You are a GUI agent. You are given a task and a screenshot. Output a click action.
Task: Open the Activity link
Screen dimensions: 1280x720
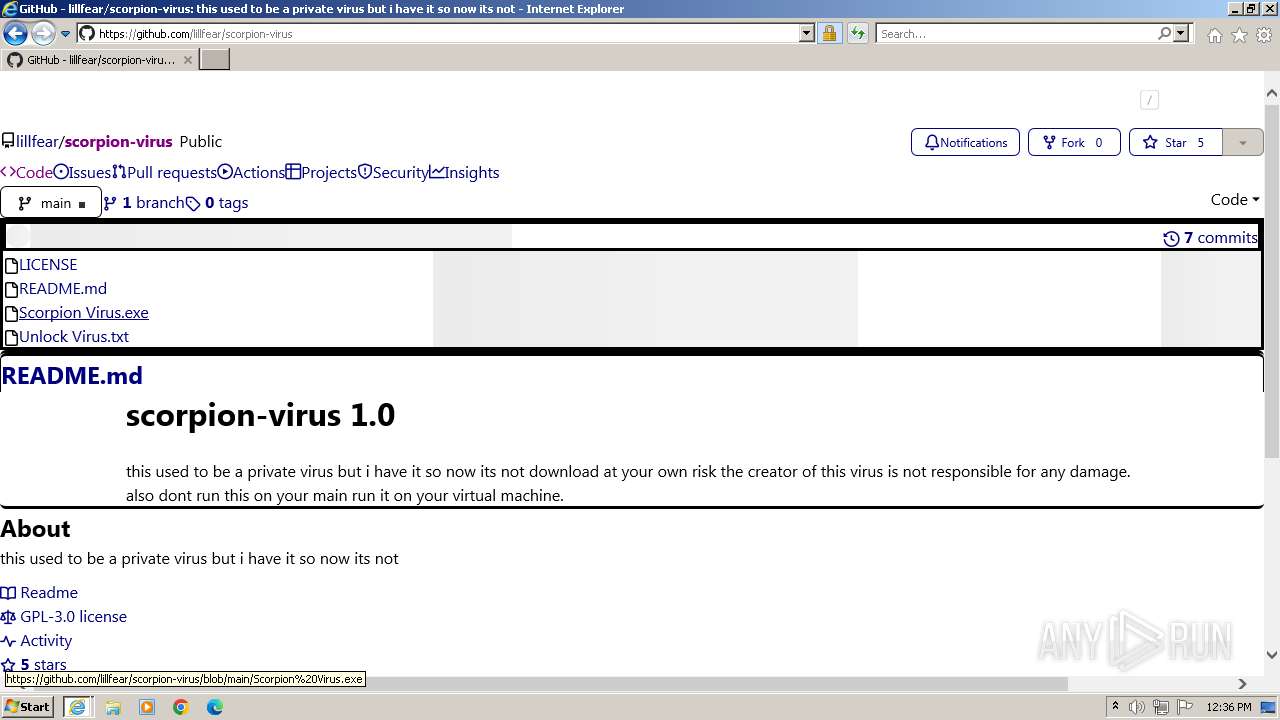[36, 640]
